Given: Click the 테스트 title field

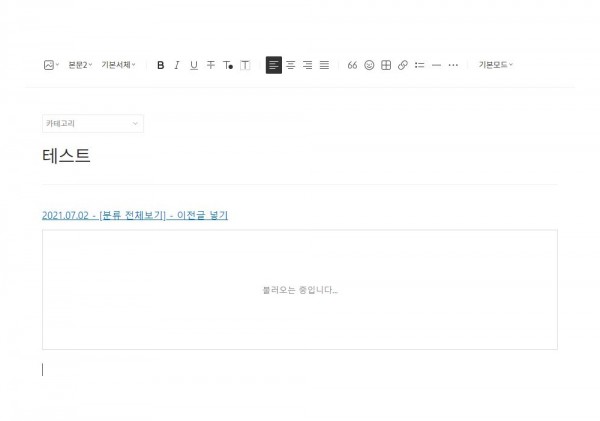Looking at the screenshot, I should [x=67, y=155].
